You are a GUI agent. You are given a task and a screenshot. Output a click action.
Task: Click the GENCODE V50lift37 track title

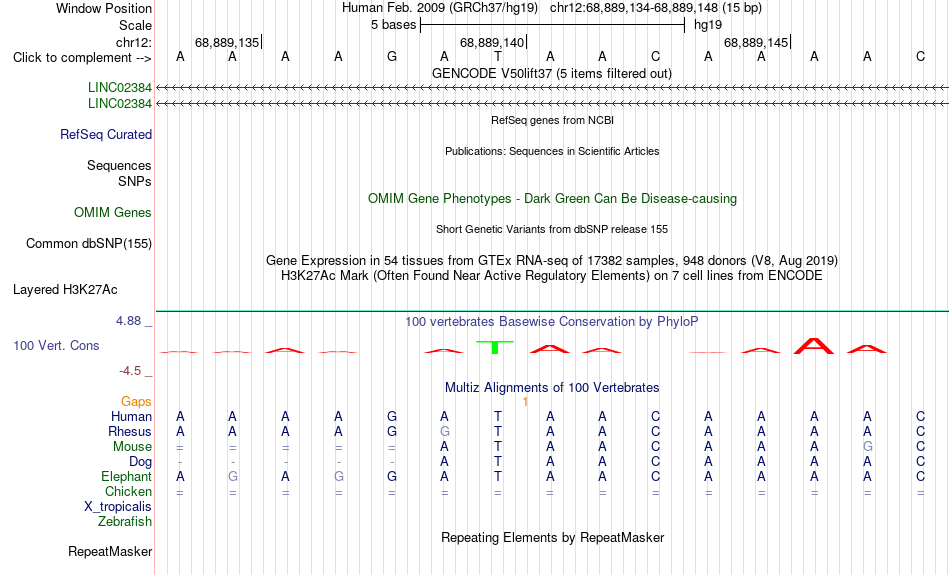tap(551, 73)
